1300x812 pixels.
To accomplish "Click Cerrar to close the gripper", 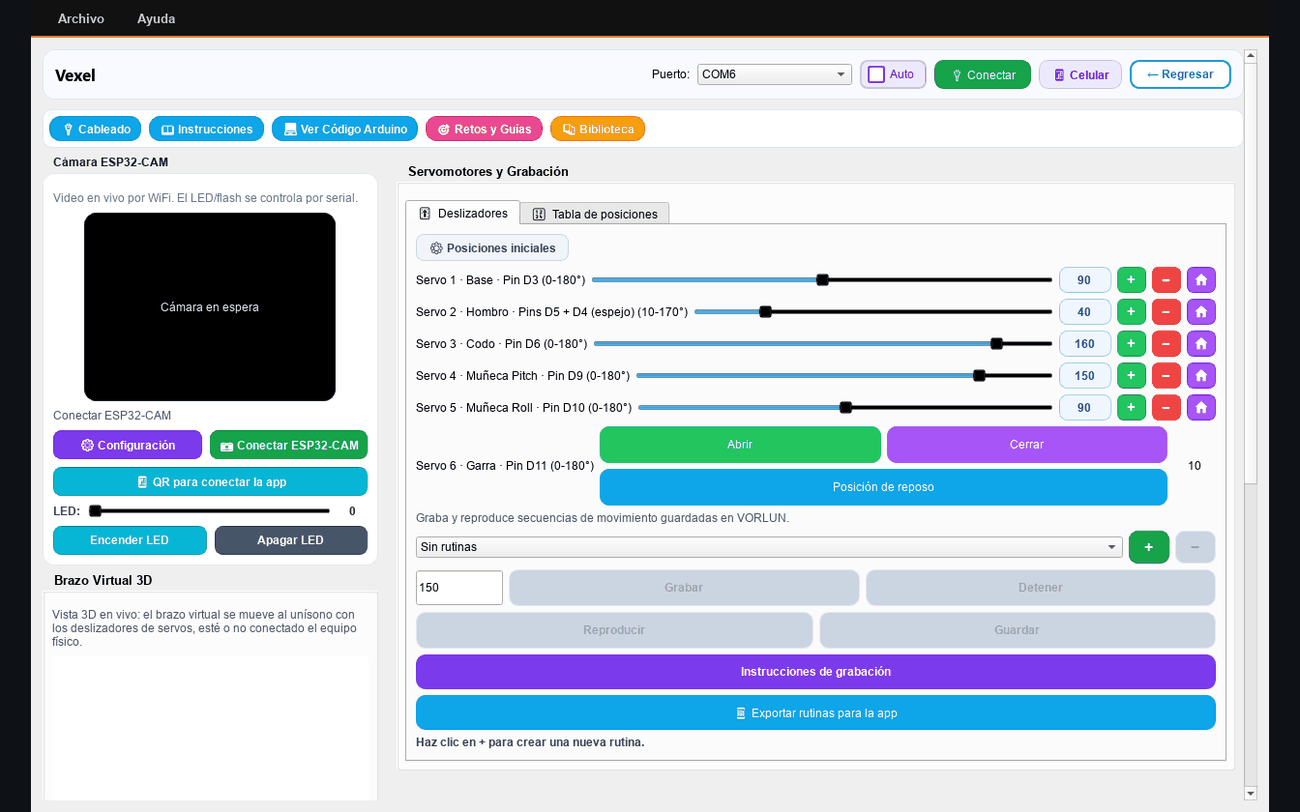I will click(1027, 444).
